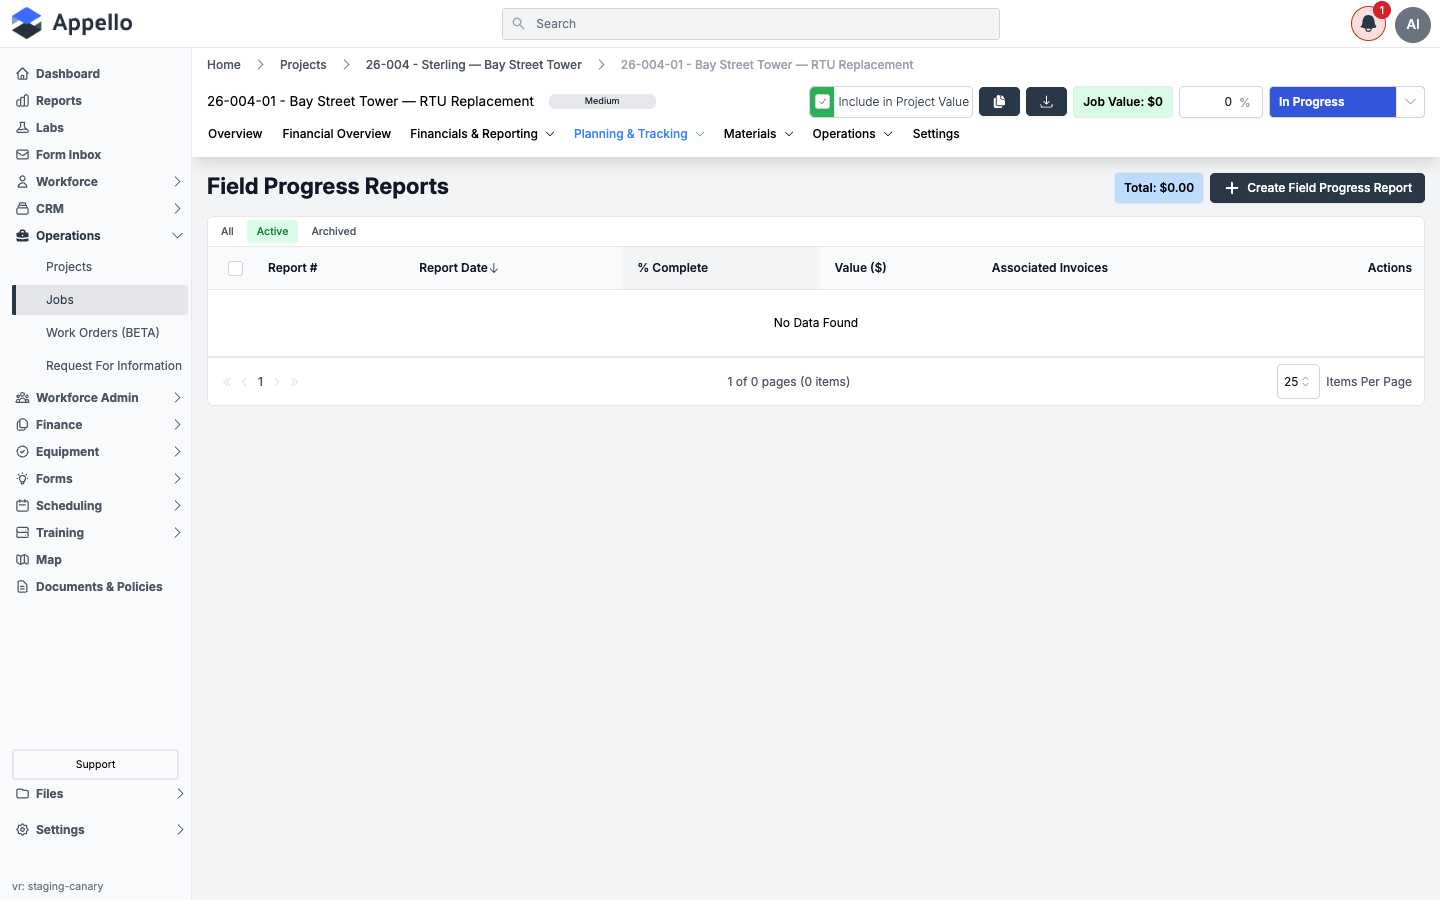Image resolution: width=1440 pixels, height=918 pixels.
Task: Click the Equipment check-circle icon
Action: click(22, 452)
